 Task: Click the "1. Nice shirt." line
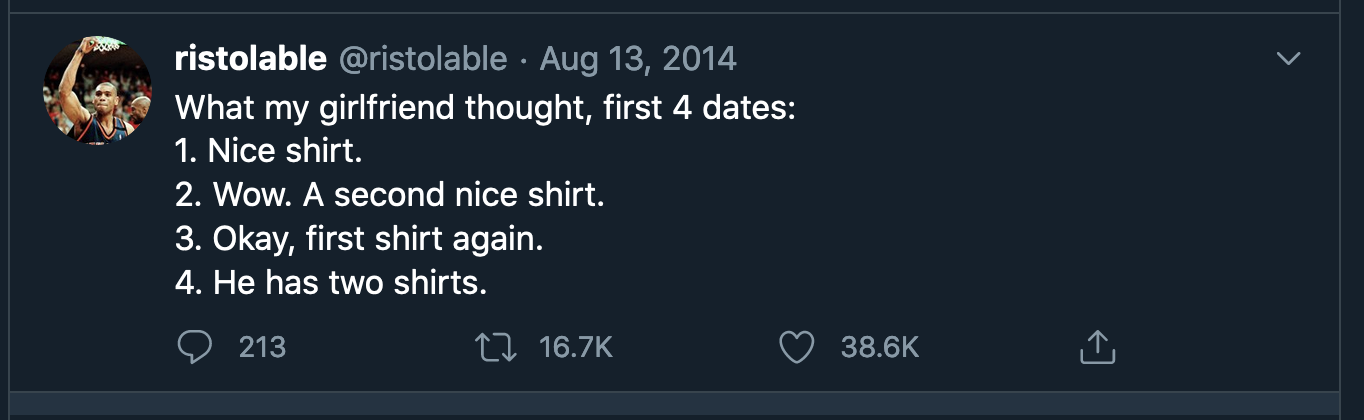[x=268, y=150]
